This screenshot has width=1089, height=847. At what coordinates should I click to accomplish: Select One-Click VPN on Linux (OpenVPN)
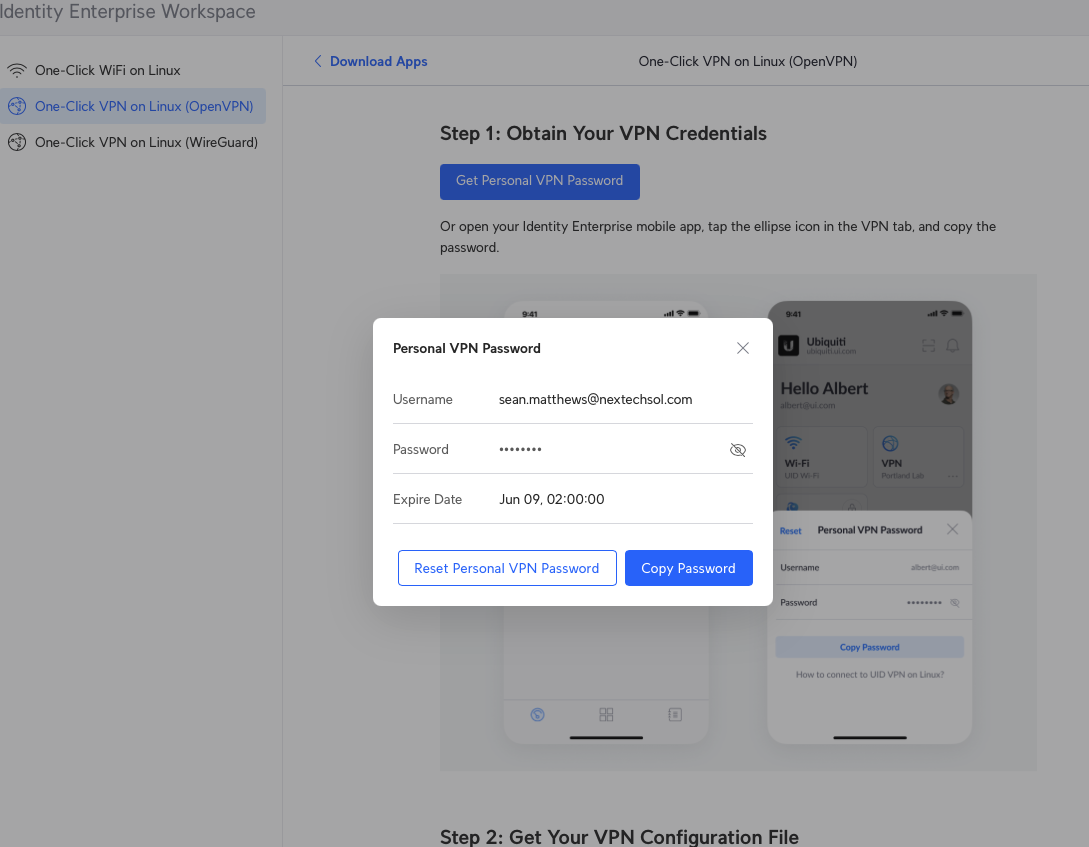coord(133,106)
